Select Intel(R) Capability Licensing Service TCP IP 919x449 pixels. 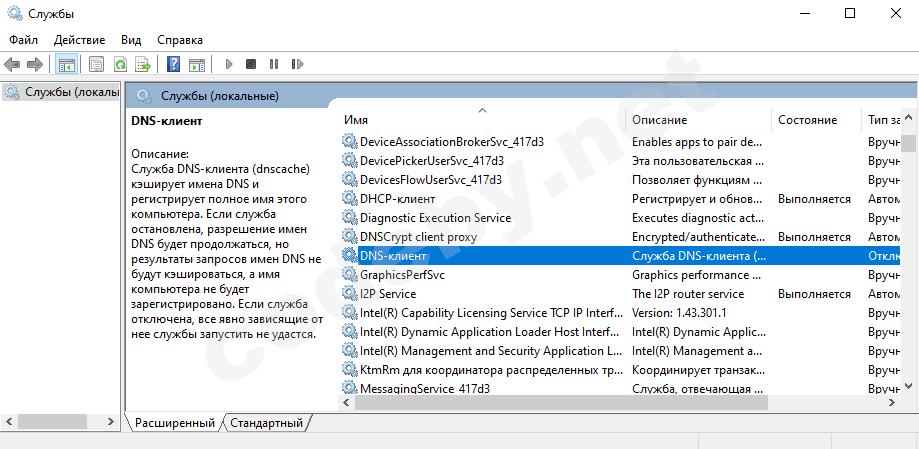(491, 312)
